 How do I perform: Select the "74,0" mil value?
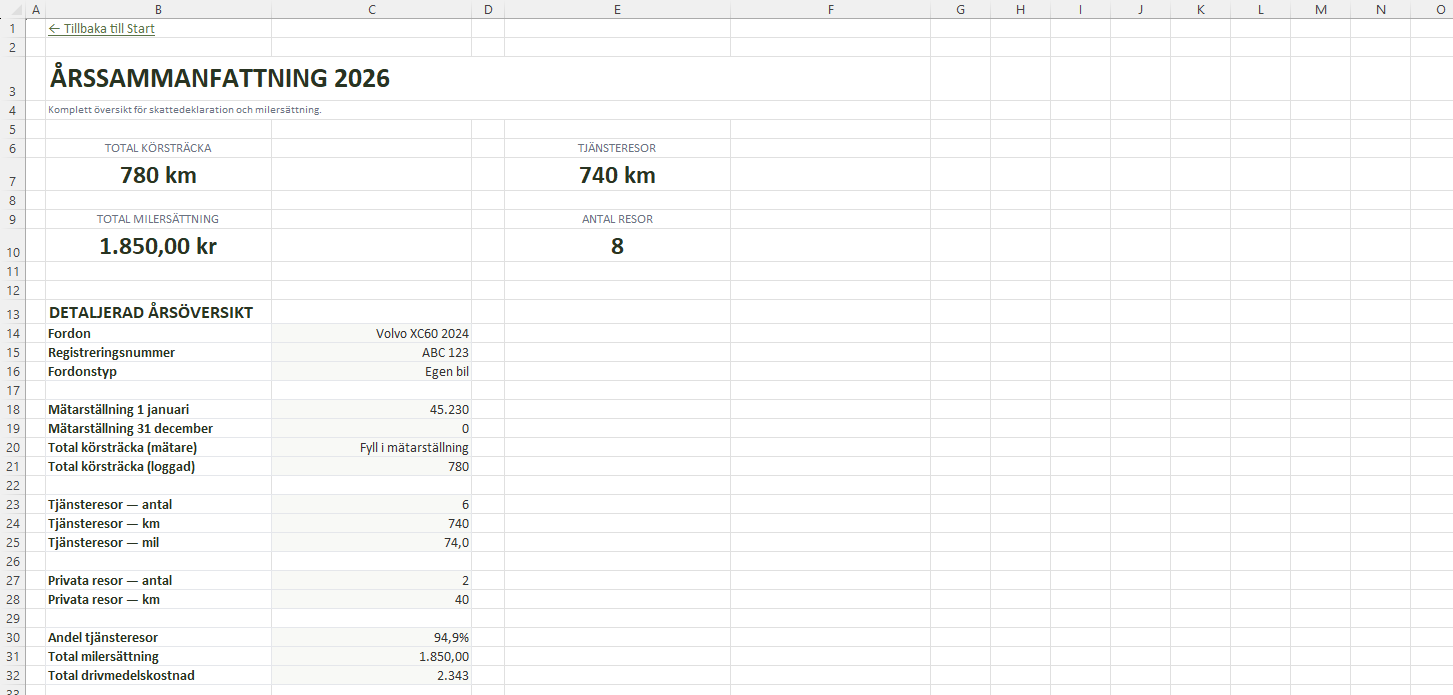(371, 543)
